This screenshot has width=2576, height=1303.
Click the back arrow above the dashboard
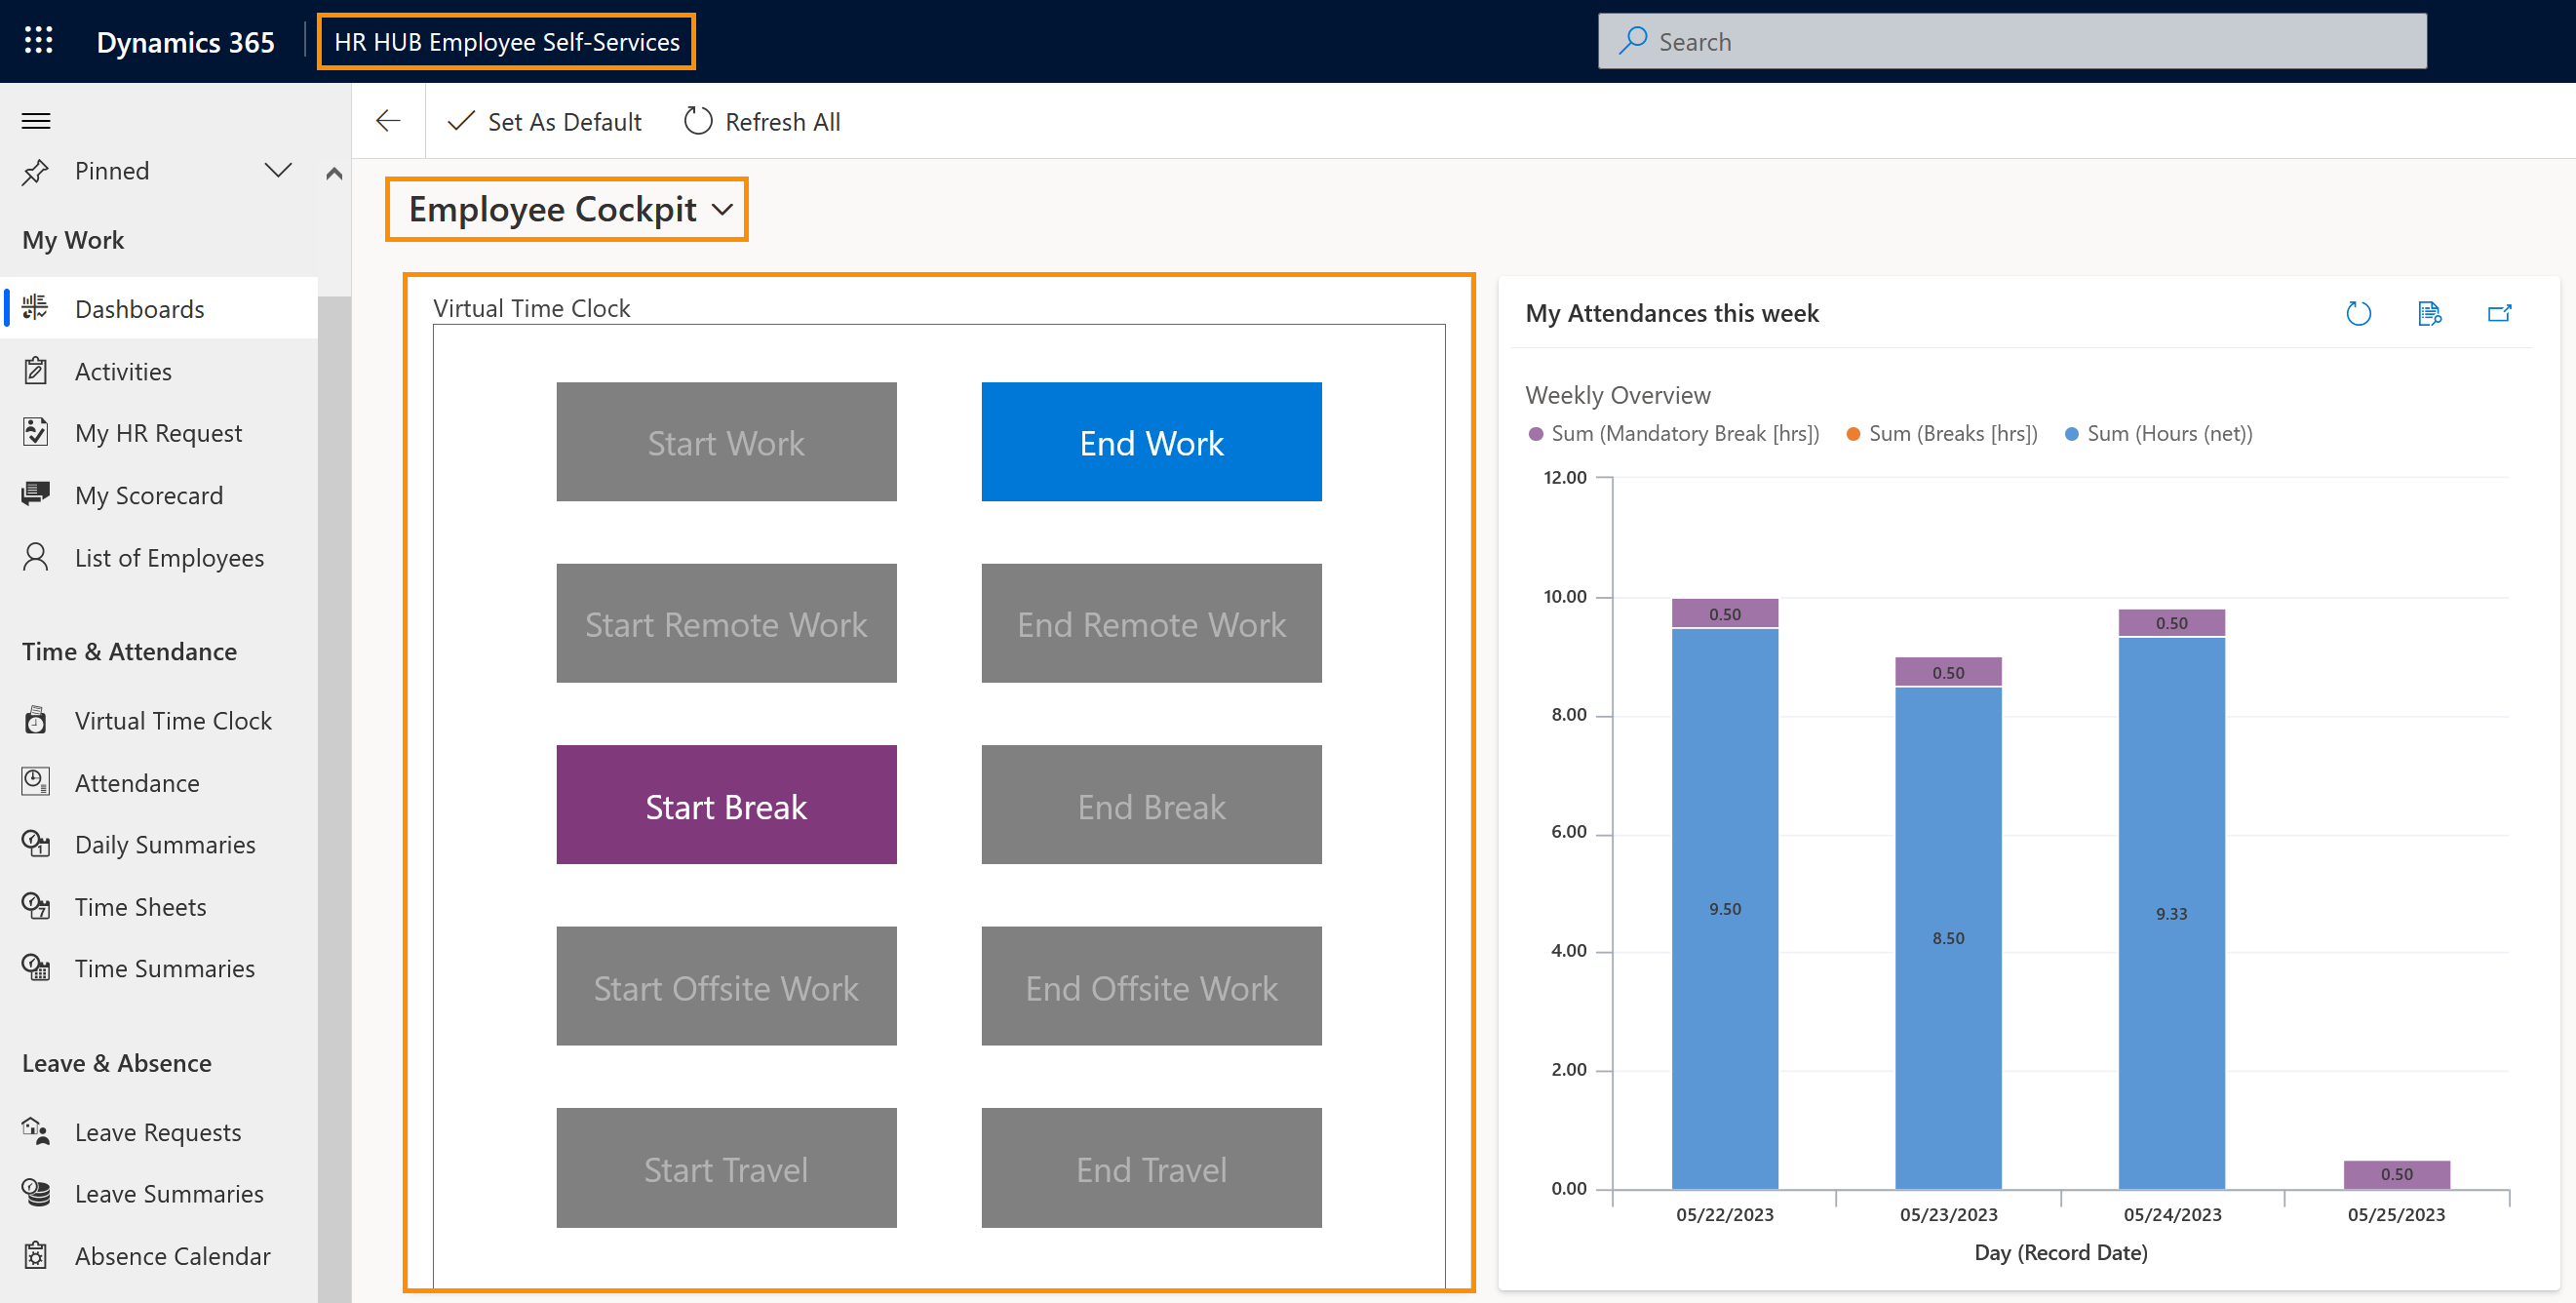pyautogui.click(x=388, y=120)
